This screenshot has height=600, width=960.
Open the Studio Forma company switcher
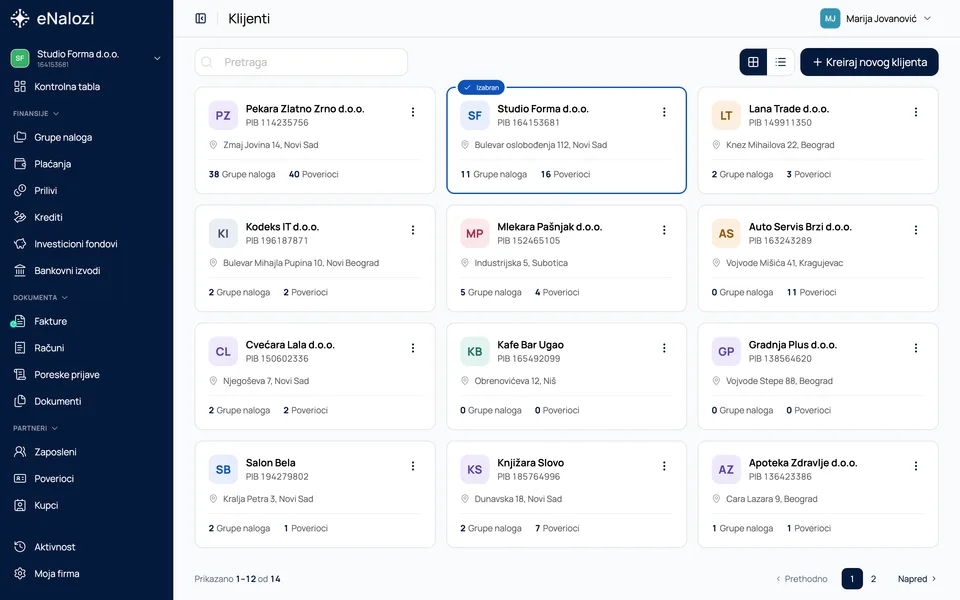point(86,58)
